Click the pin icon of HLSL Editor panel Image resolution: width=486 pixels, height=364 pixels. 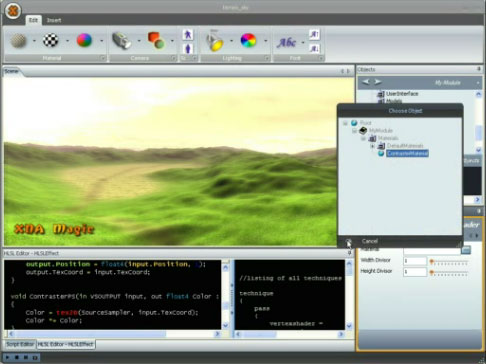349,253
